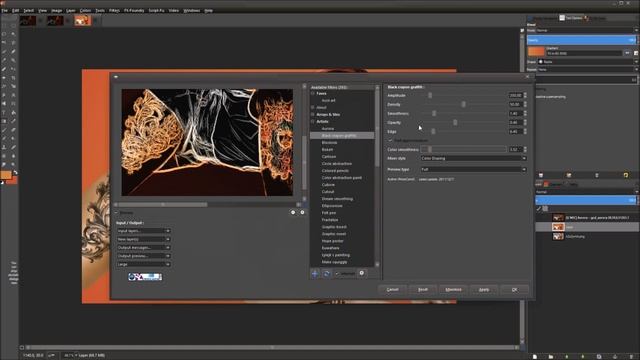Image resolution: width=640 pixels, height=360 pixels.
Task: Open the Output preview dropdown
Action: click(143, 256)
